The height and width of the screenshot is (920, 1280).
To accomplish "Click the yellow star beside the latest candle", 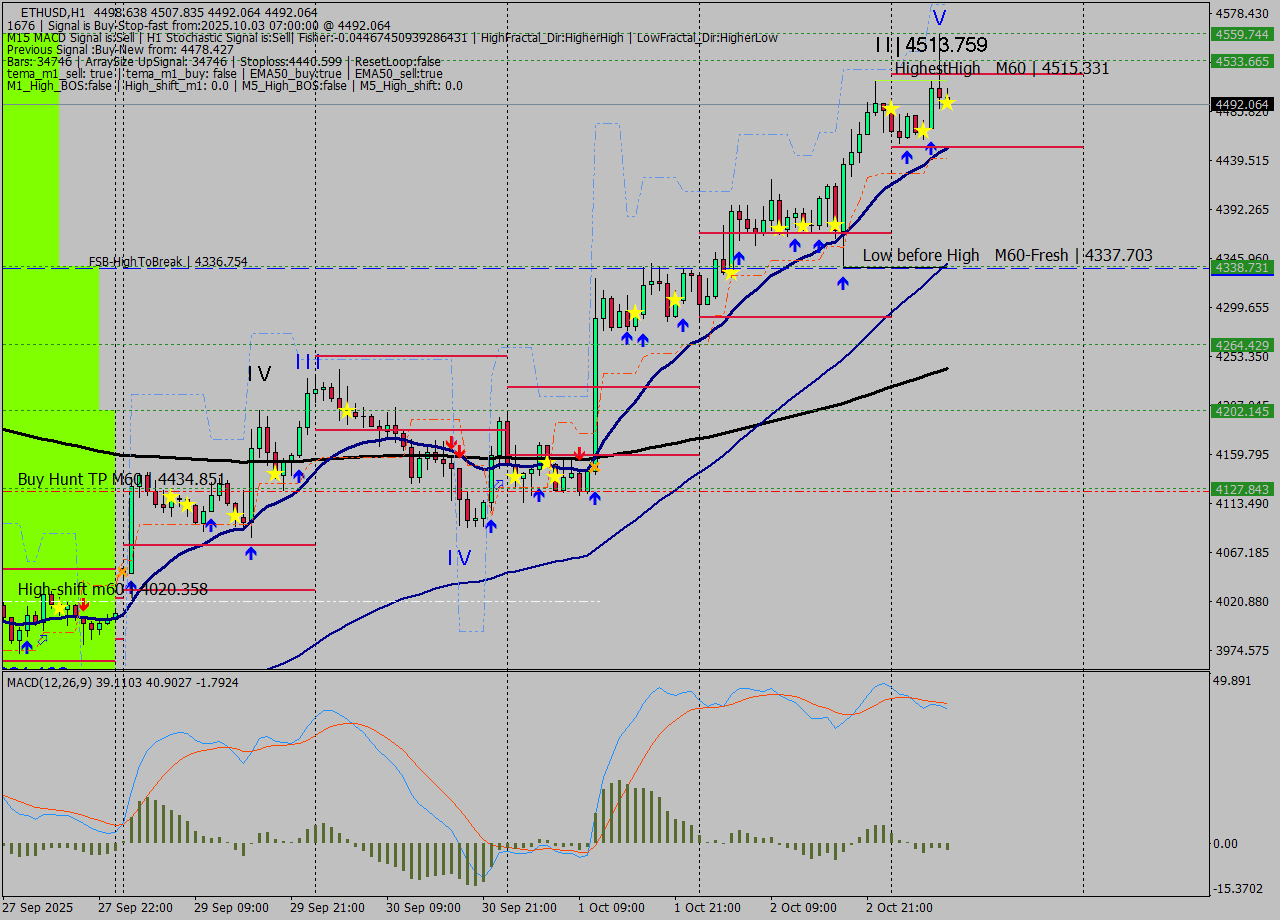I will tap(947, 102).
